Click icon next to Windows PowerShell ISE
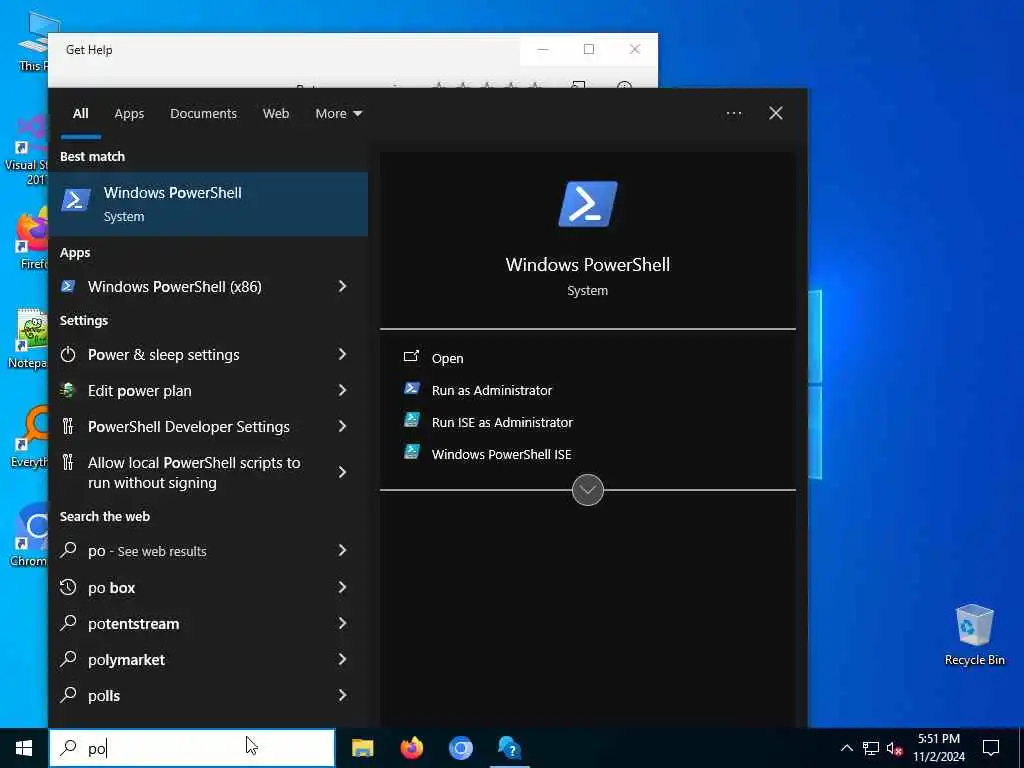 point(411,452)
